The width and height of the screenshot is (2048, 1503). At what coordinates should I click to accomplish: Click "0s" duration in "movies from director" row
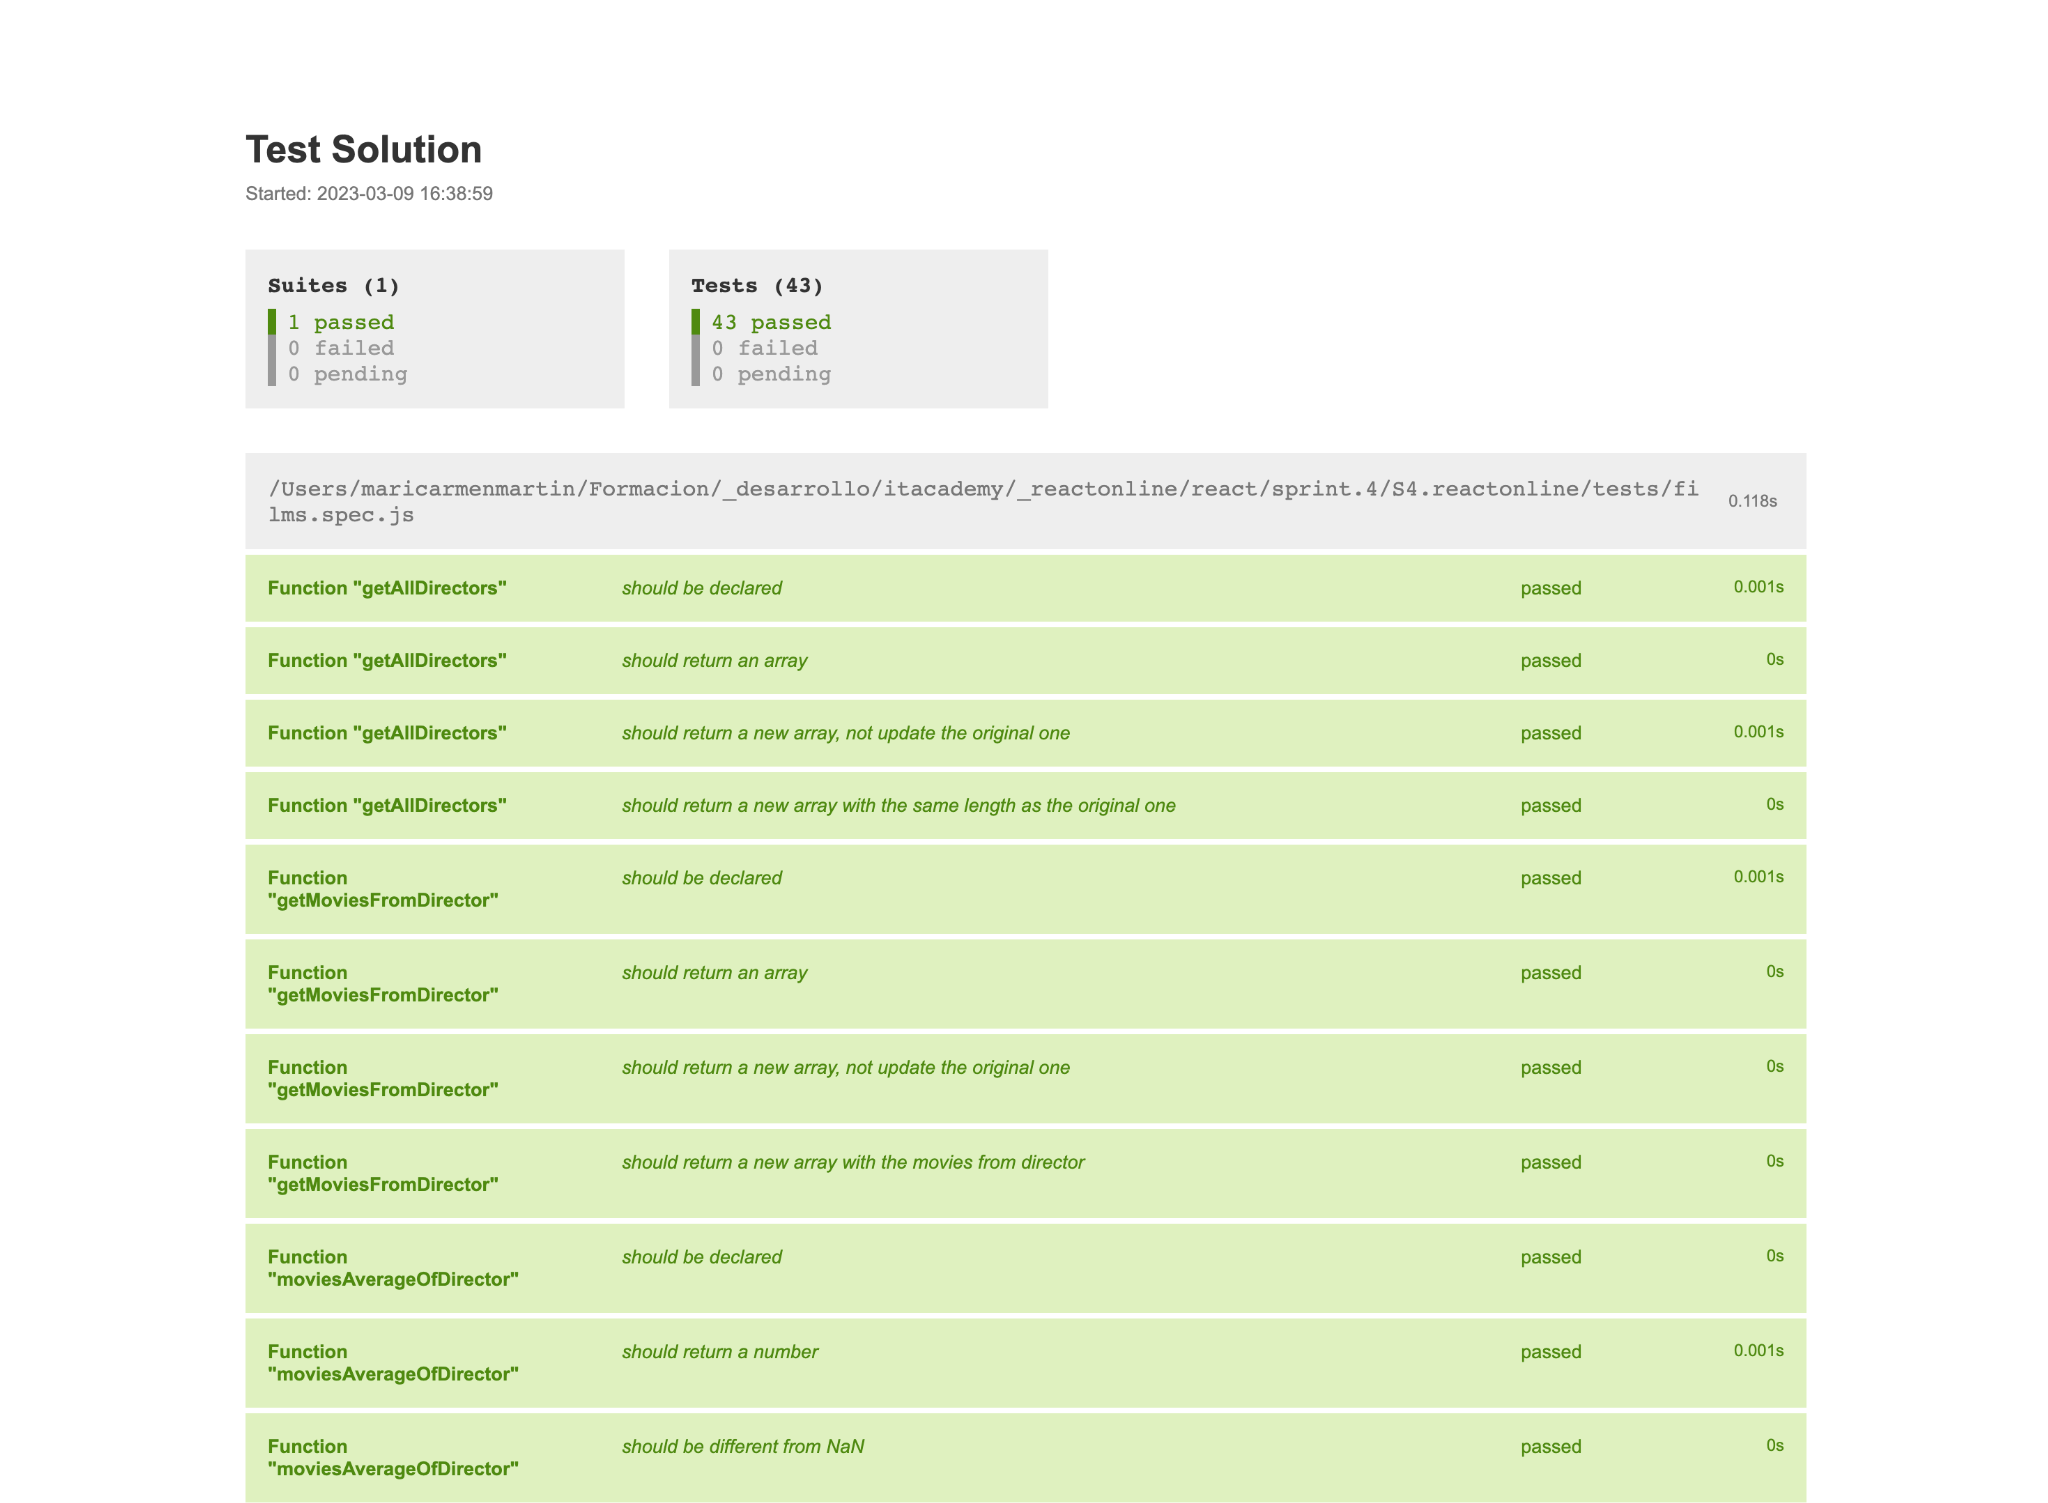(1775, 1162)
